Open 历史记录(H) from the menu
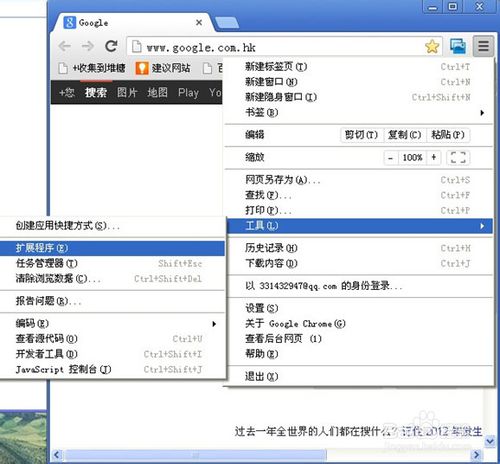500x464 pixels. click(x=360, y=248)
